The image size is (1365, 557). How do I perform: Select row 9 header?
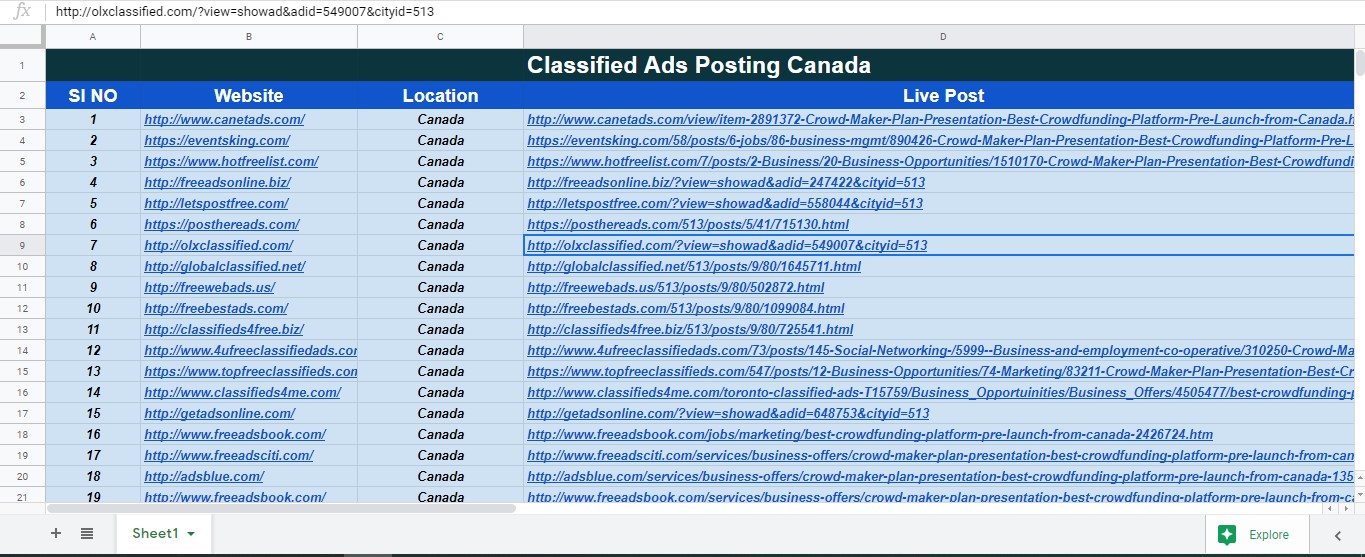[22, 245]
